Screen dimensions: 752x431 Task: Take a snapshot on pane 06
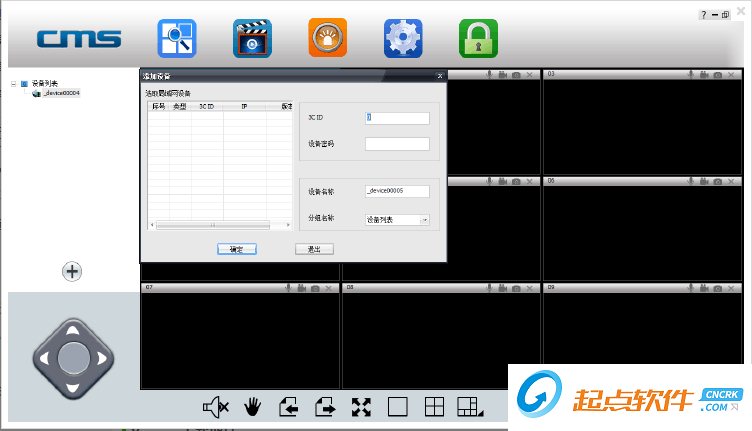[x=717, y=181]
